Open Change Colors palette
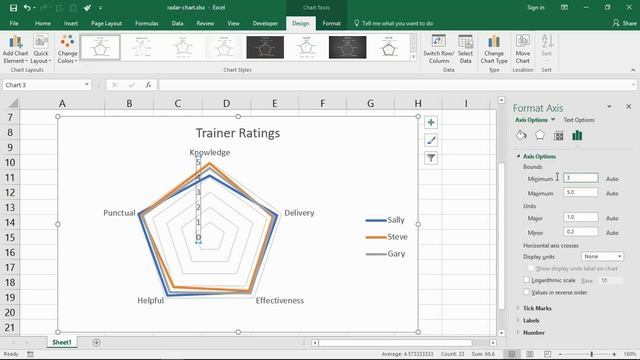The image size is (640, 360). (67, 49)
